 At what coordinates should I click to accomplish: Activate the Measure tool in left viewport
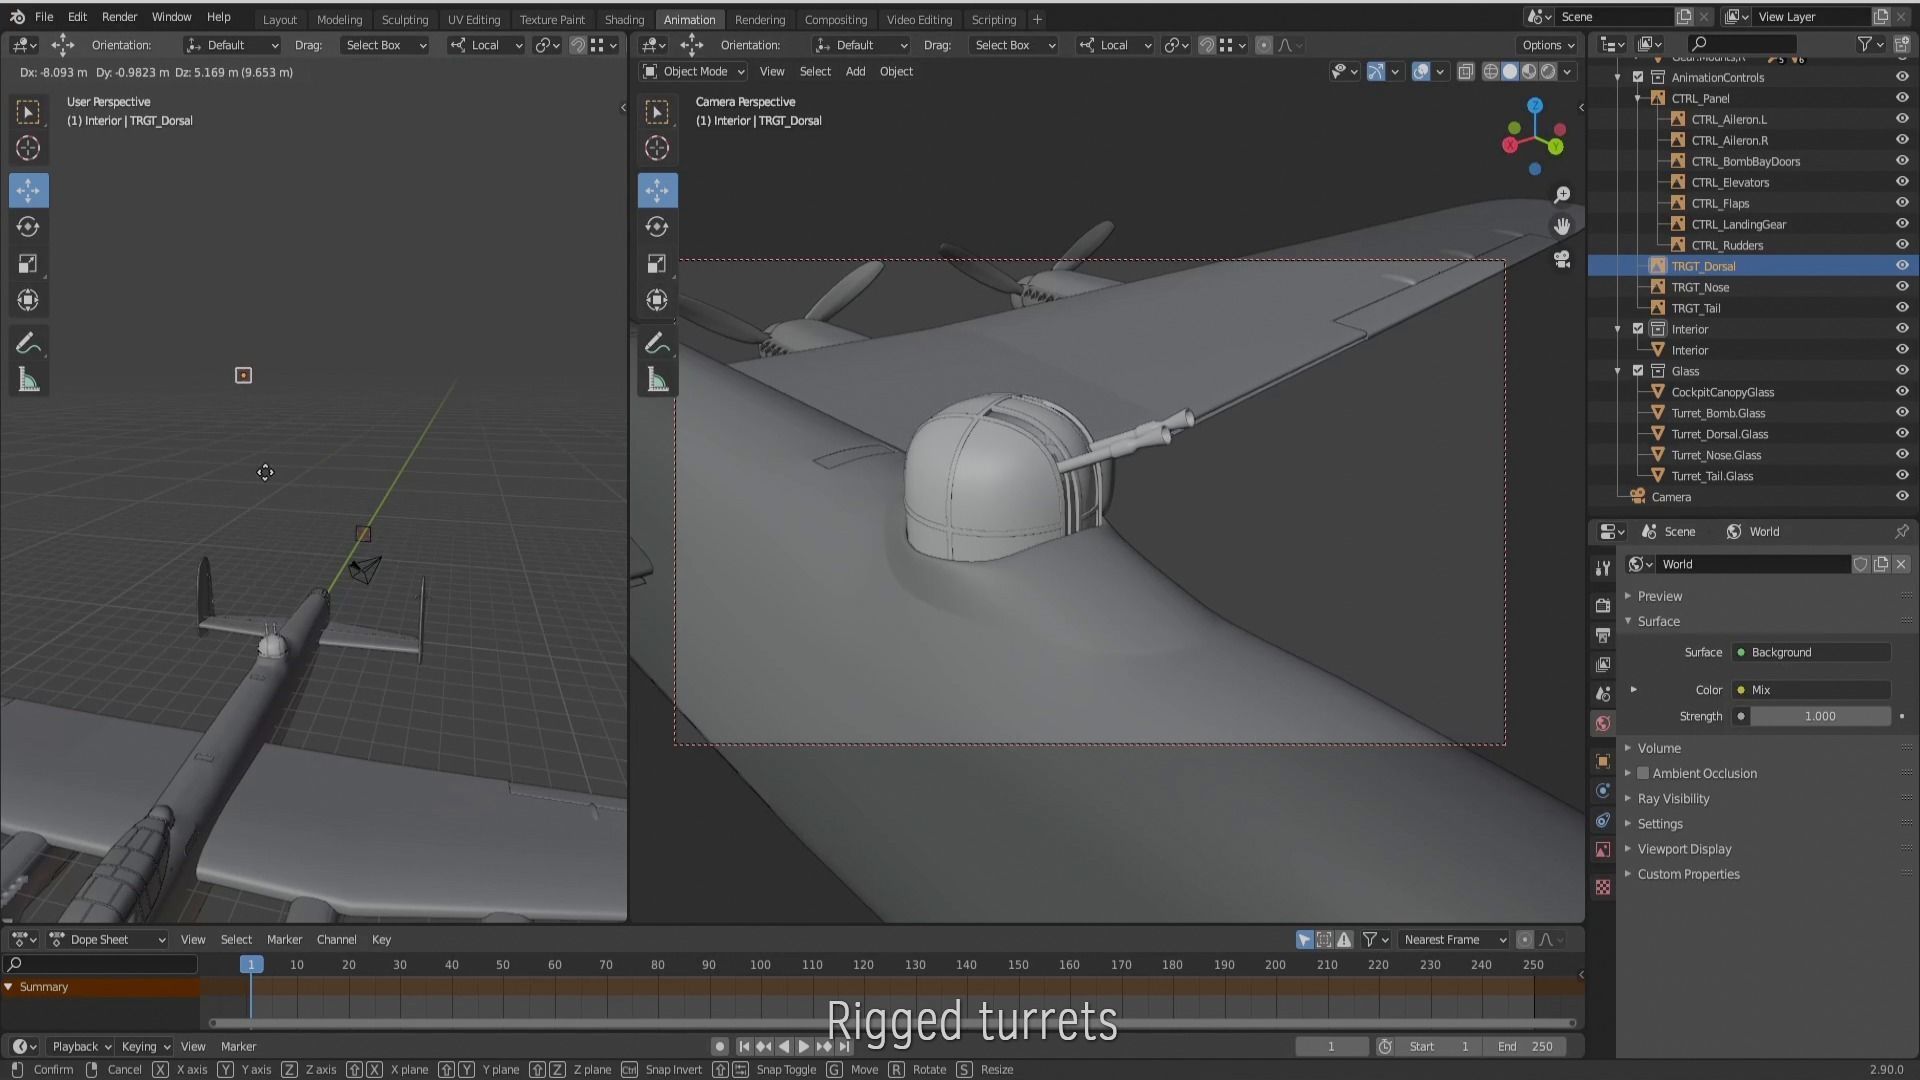(28, 380)
